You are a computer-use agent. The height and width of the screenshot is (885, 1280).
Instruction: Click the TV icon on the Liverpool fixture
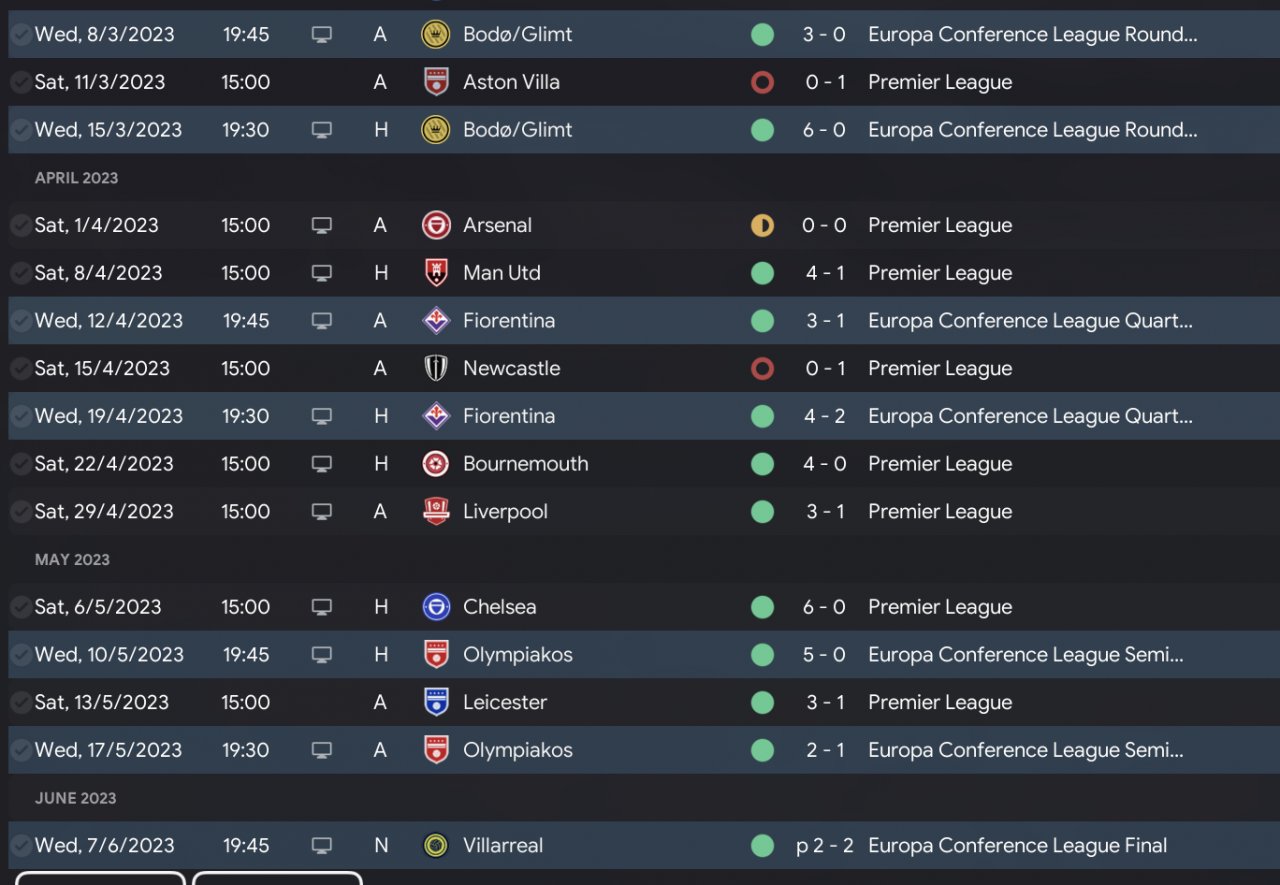(321, 511)
